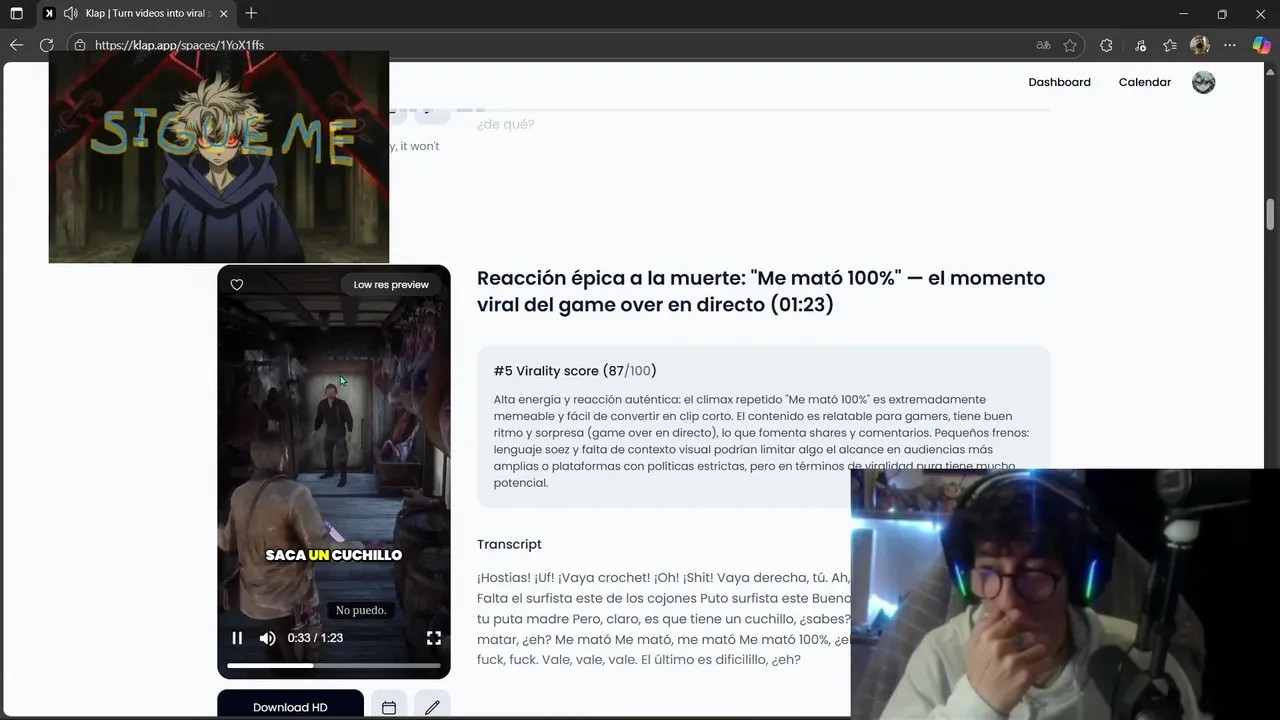Like the clip with heart icon

(x=237, y=285)
